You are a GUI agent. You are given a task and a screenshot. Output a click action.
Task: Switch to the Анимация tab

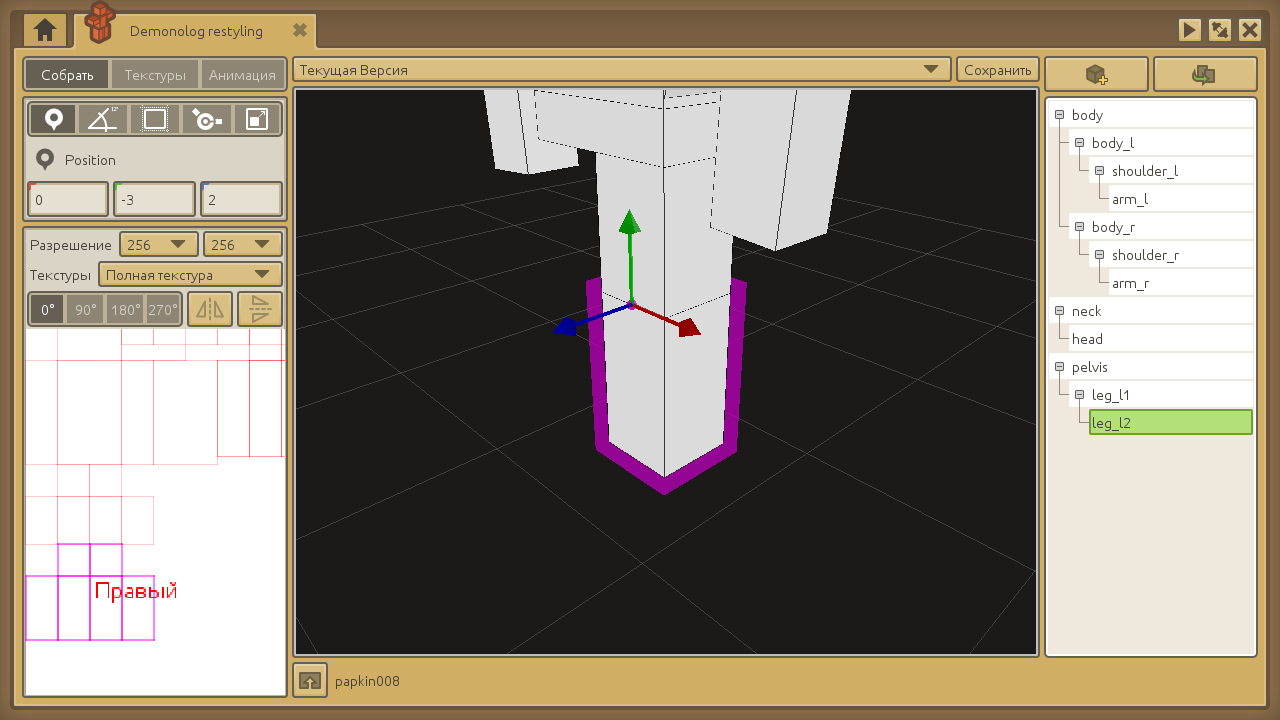click(x=242, y=75)
